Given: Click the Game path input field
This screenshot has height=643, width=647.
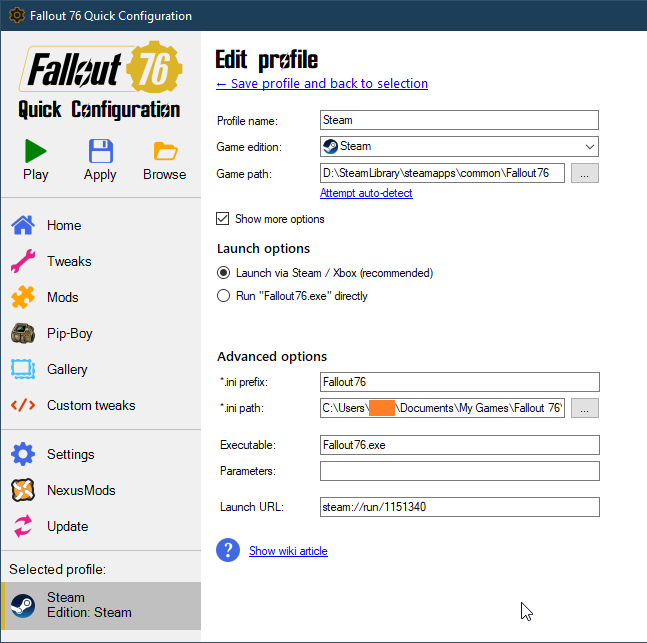Looking at the screenshot, I should pos(442,173).
